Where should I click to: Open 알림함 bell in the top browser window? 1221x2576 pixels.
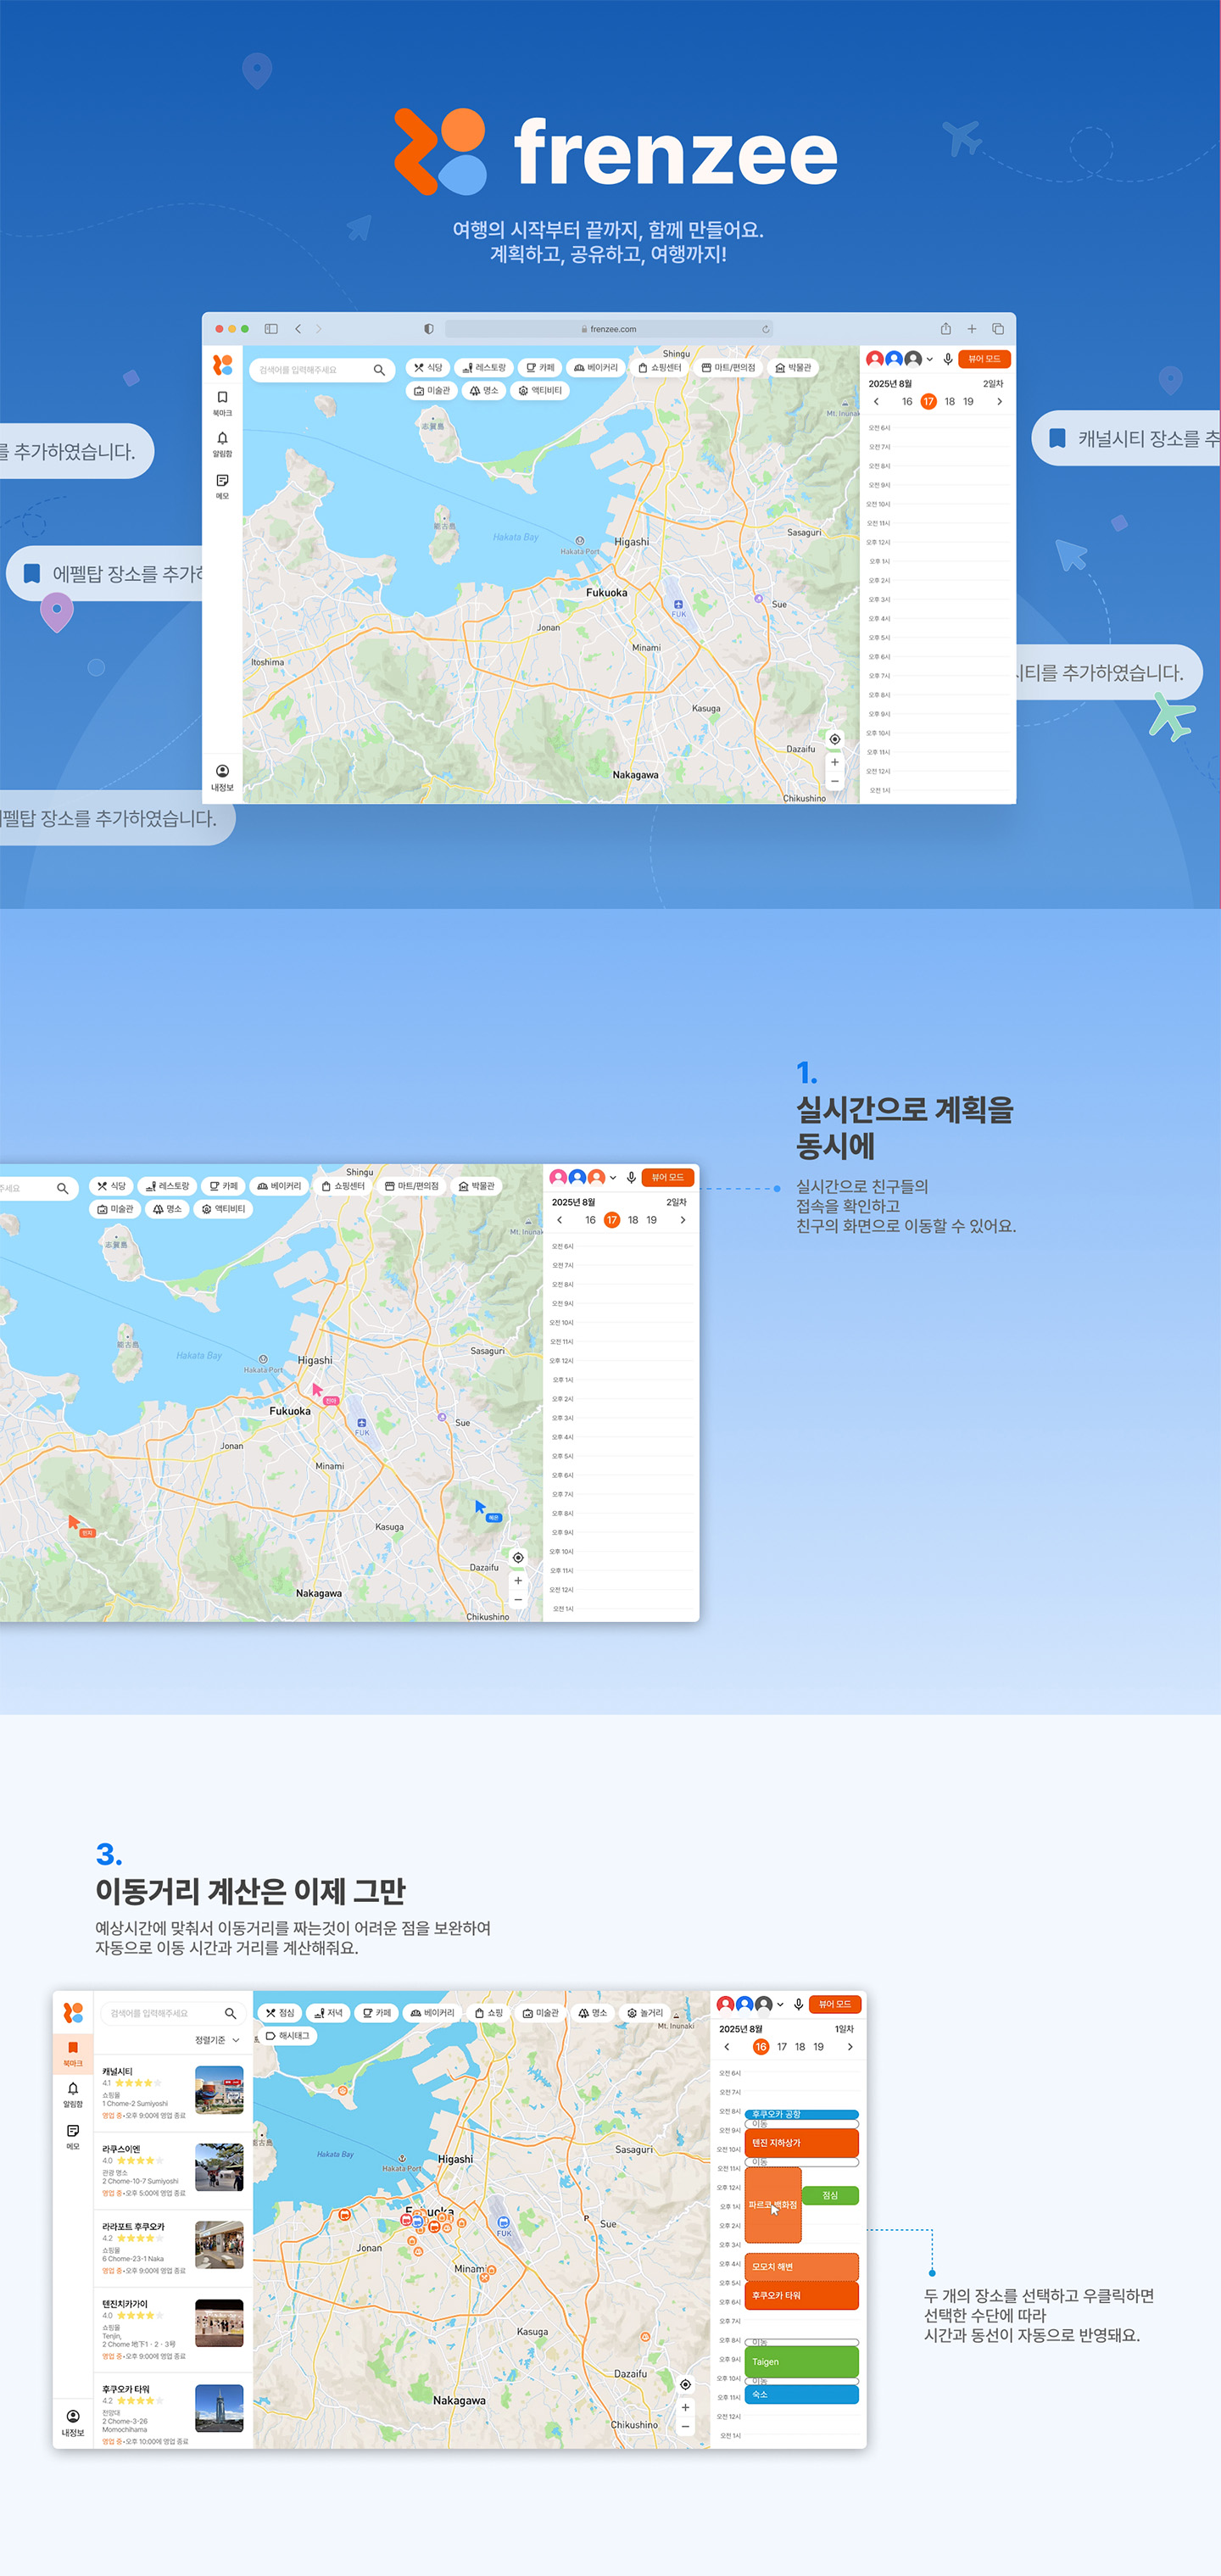[222, 444]
